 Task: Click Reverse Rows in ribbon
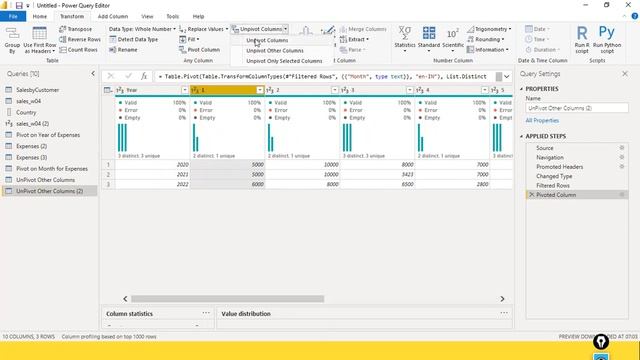click(x=80, y=39)
